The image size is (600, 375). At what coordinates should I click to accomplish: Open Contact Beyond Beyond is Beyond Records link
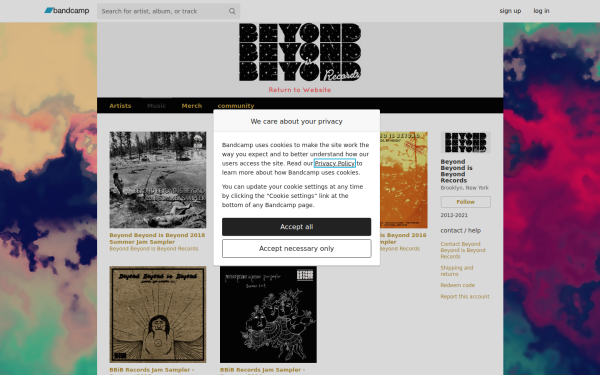463,250
